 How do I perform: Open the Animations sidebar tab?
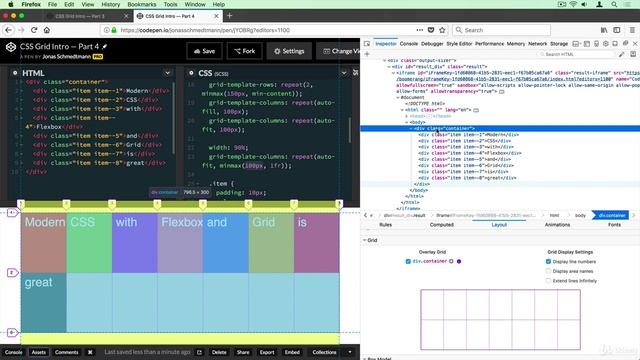coord(557,225)
